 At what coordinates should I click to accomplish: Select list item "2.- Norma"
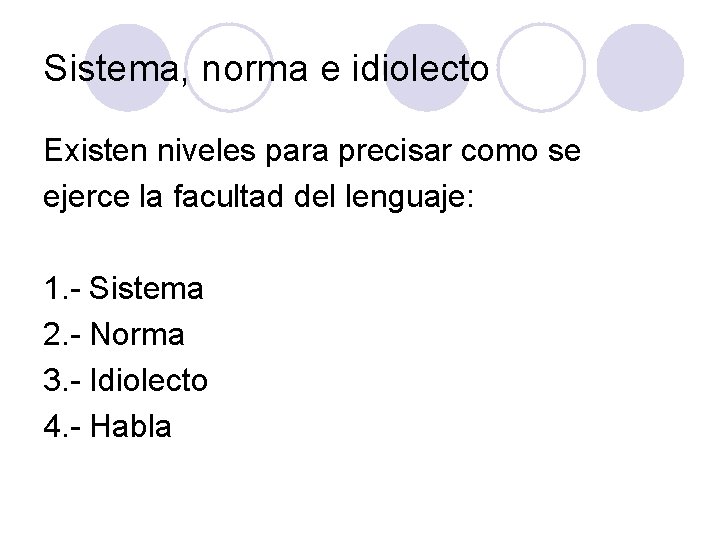point(114,335)
